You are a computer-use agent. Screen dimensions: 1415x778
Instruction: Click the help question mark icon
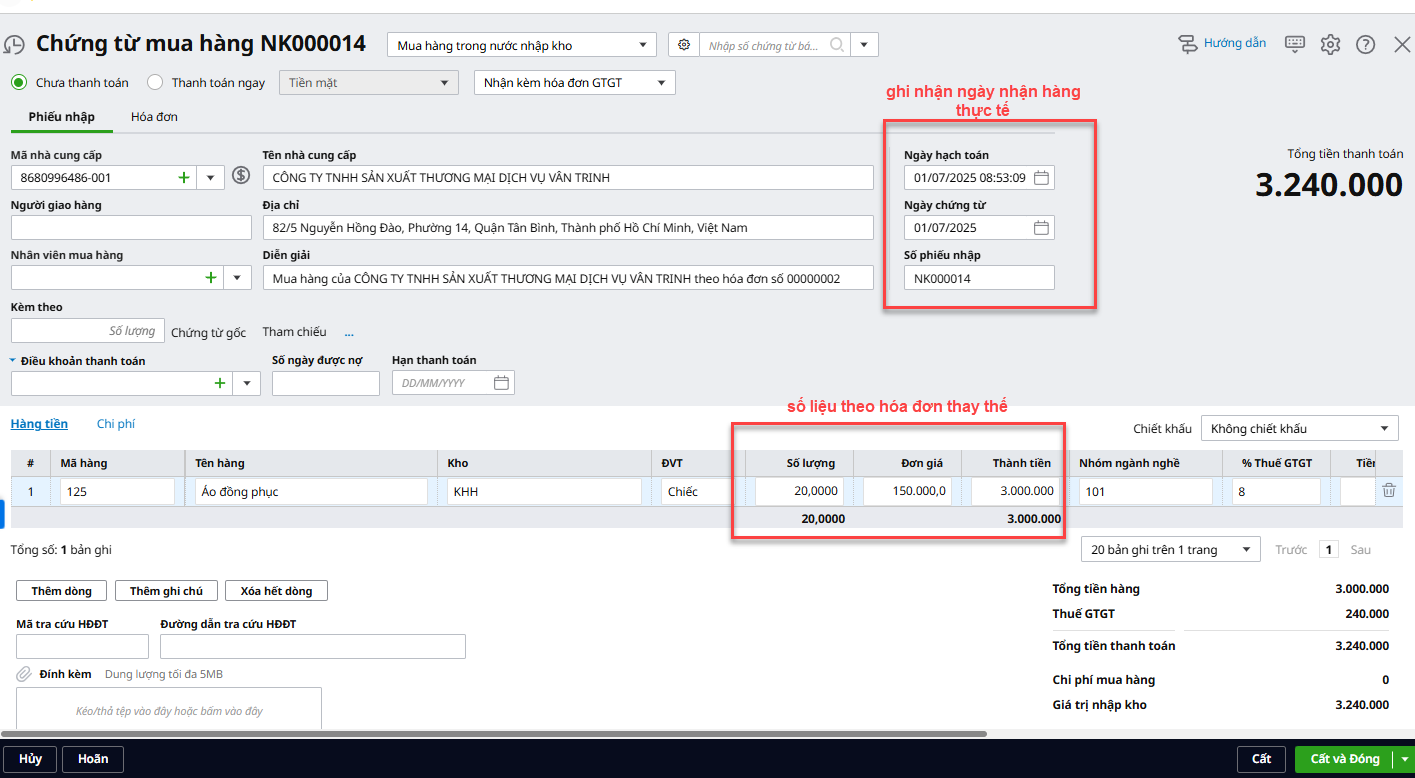(x=1365, y=44)
